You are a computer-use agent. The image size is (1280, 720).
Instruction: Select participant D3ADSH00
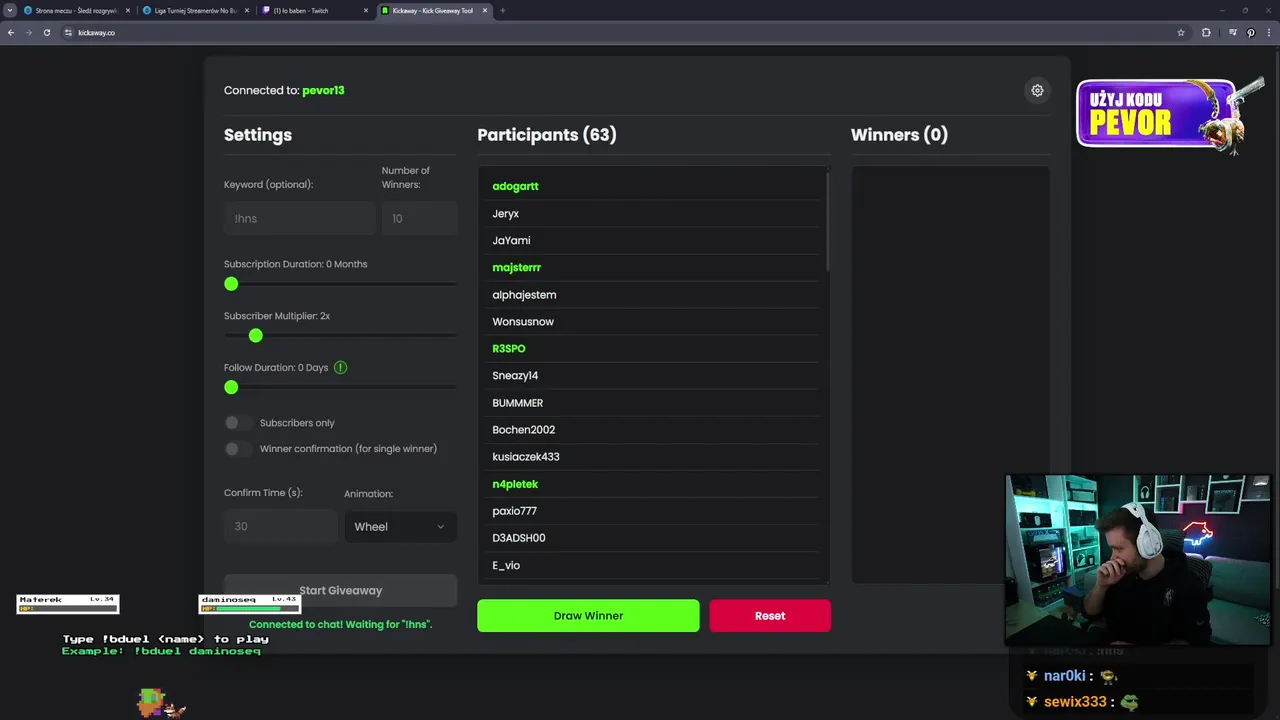[518, 538]
